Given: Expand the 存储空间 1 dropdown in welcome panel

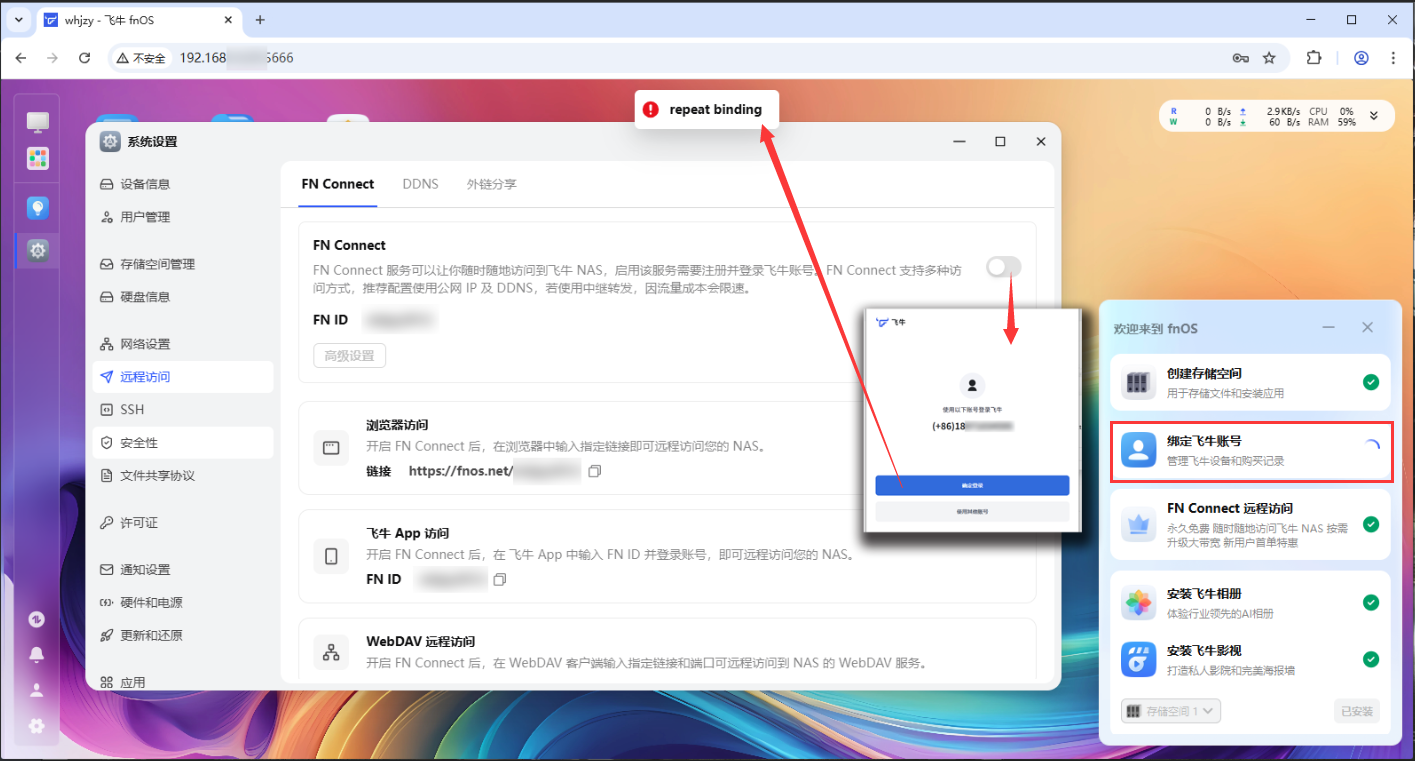Looking at the screenshot, I should (x=1170, y=710).
